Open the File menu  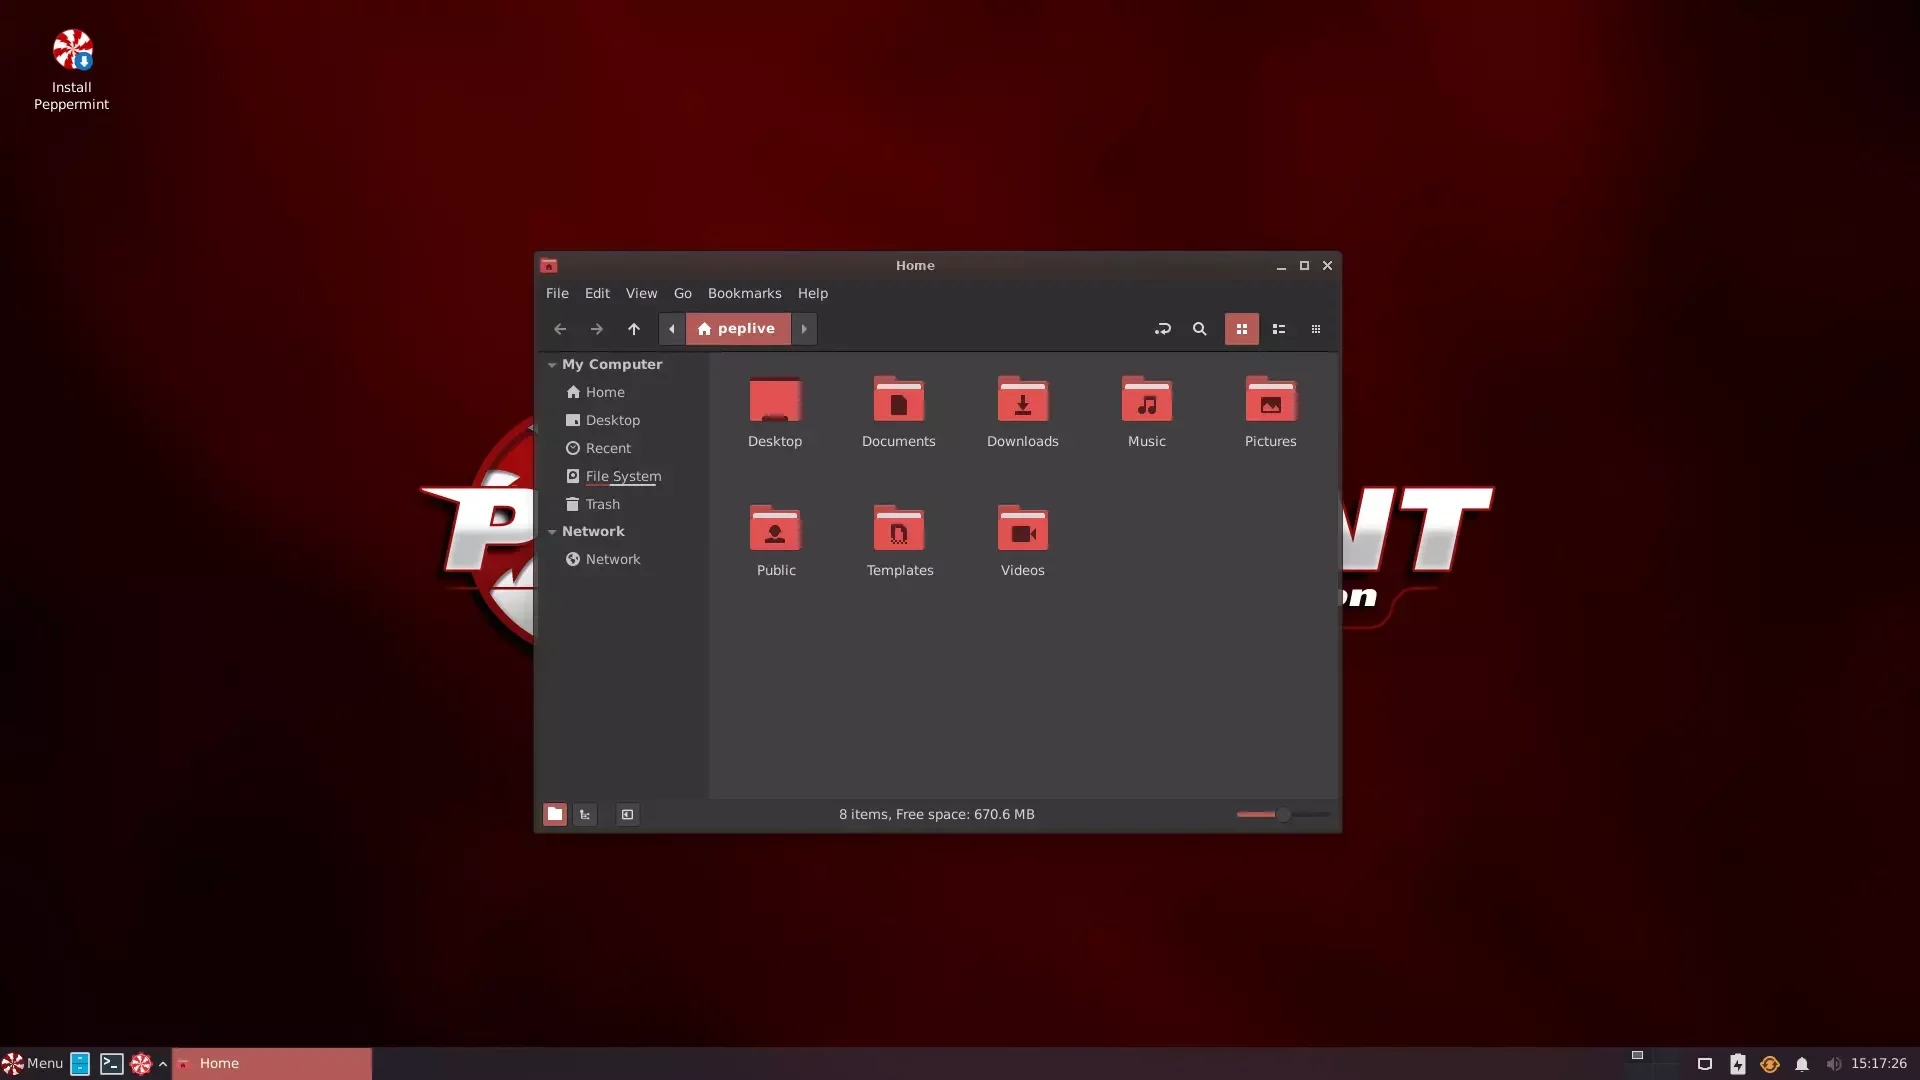[557, 294]
